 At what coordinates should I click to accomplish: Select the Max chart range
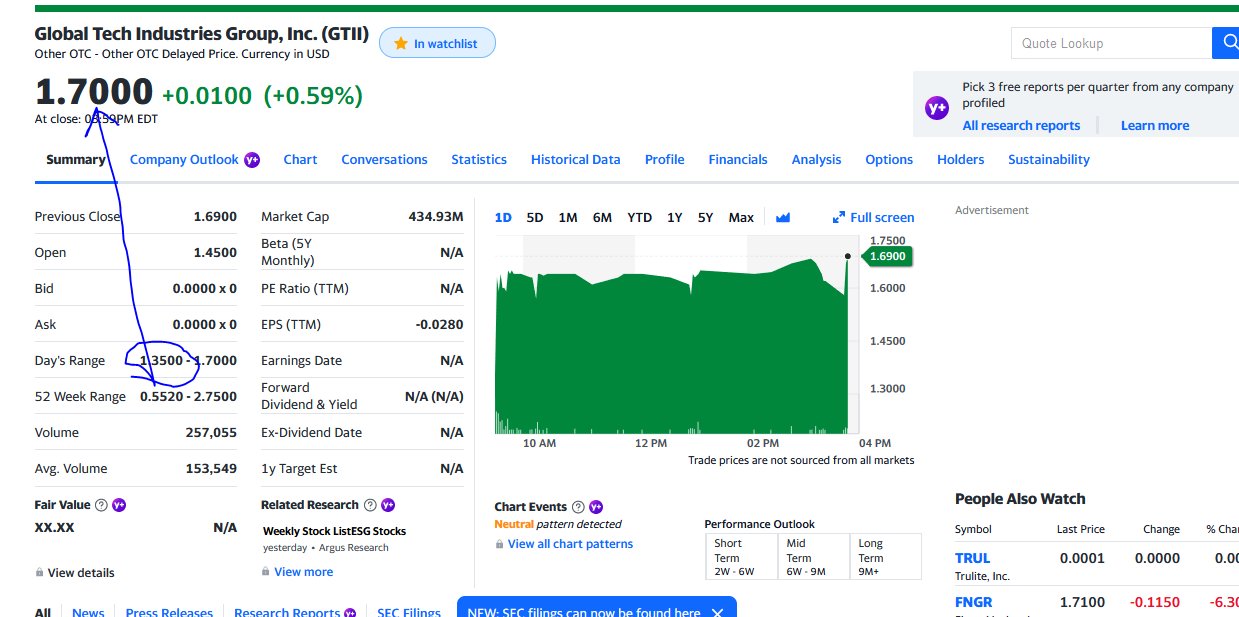tap(741, 217)
